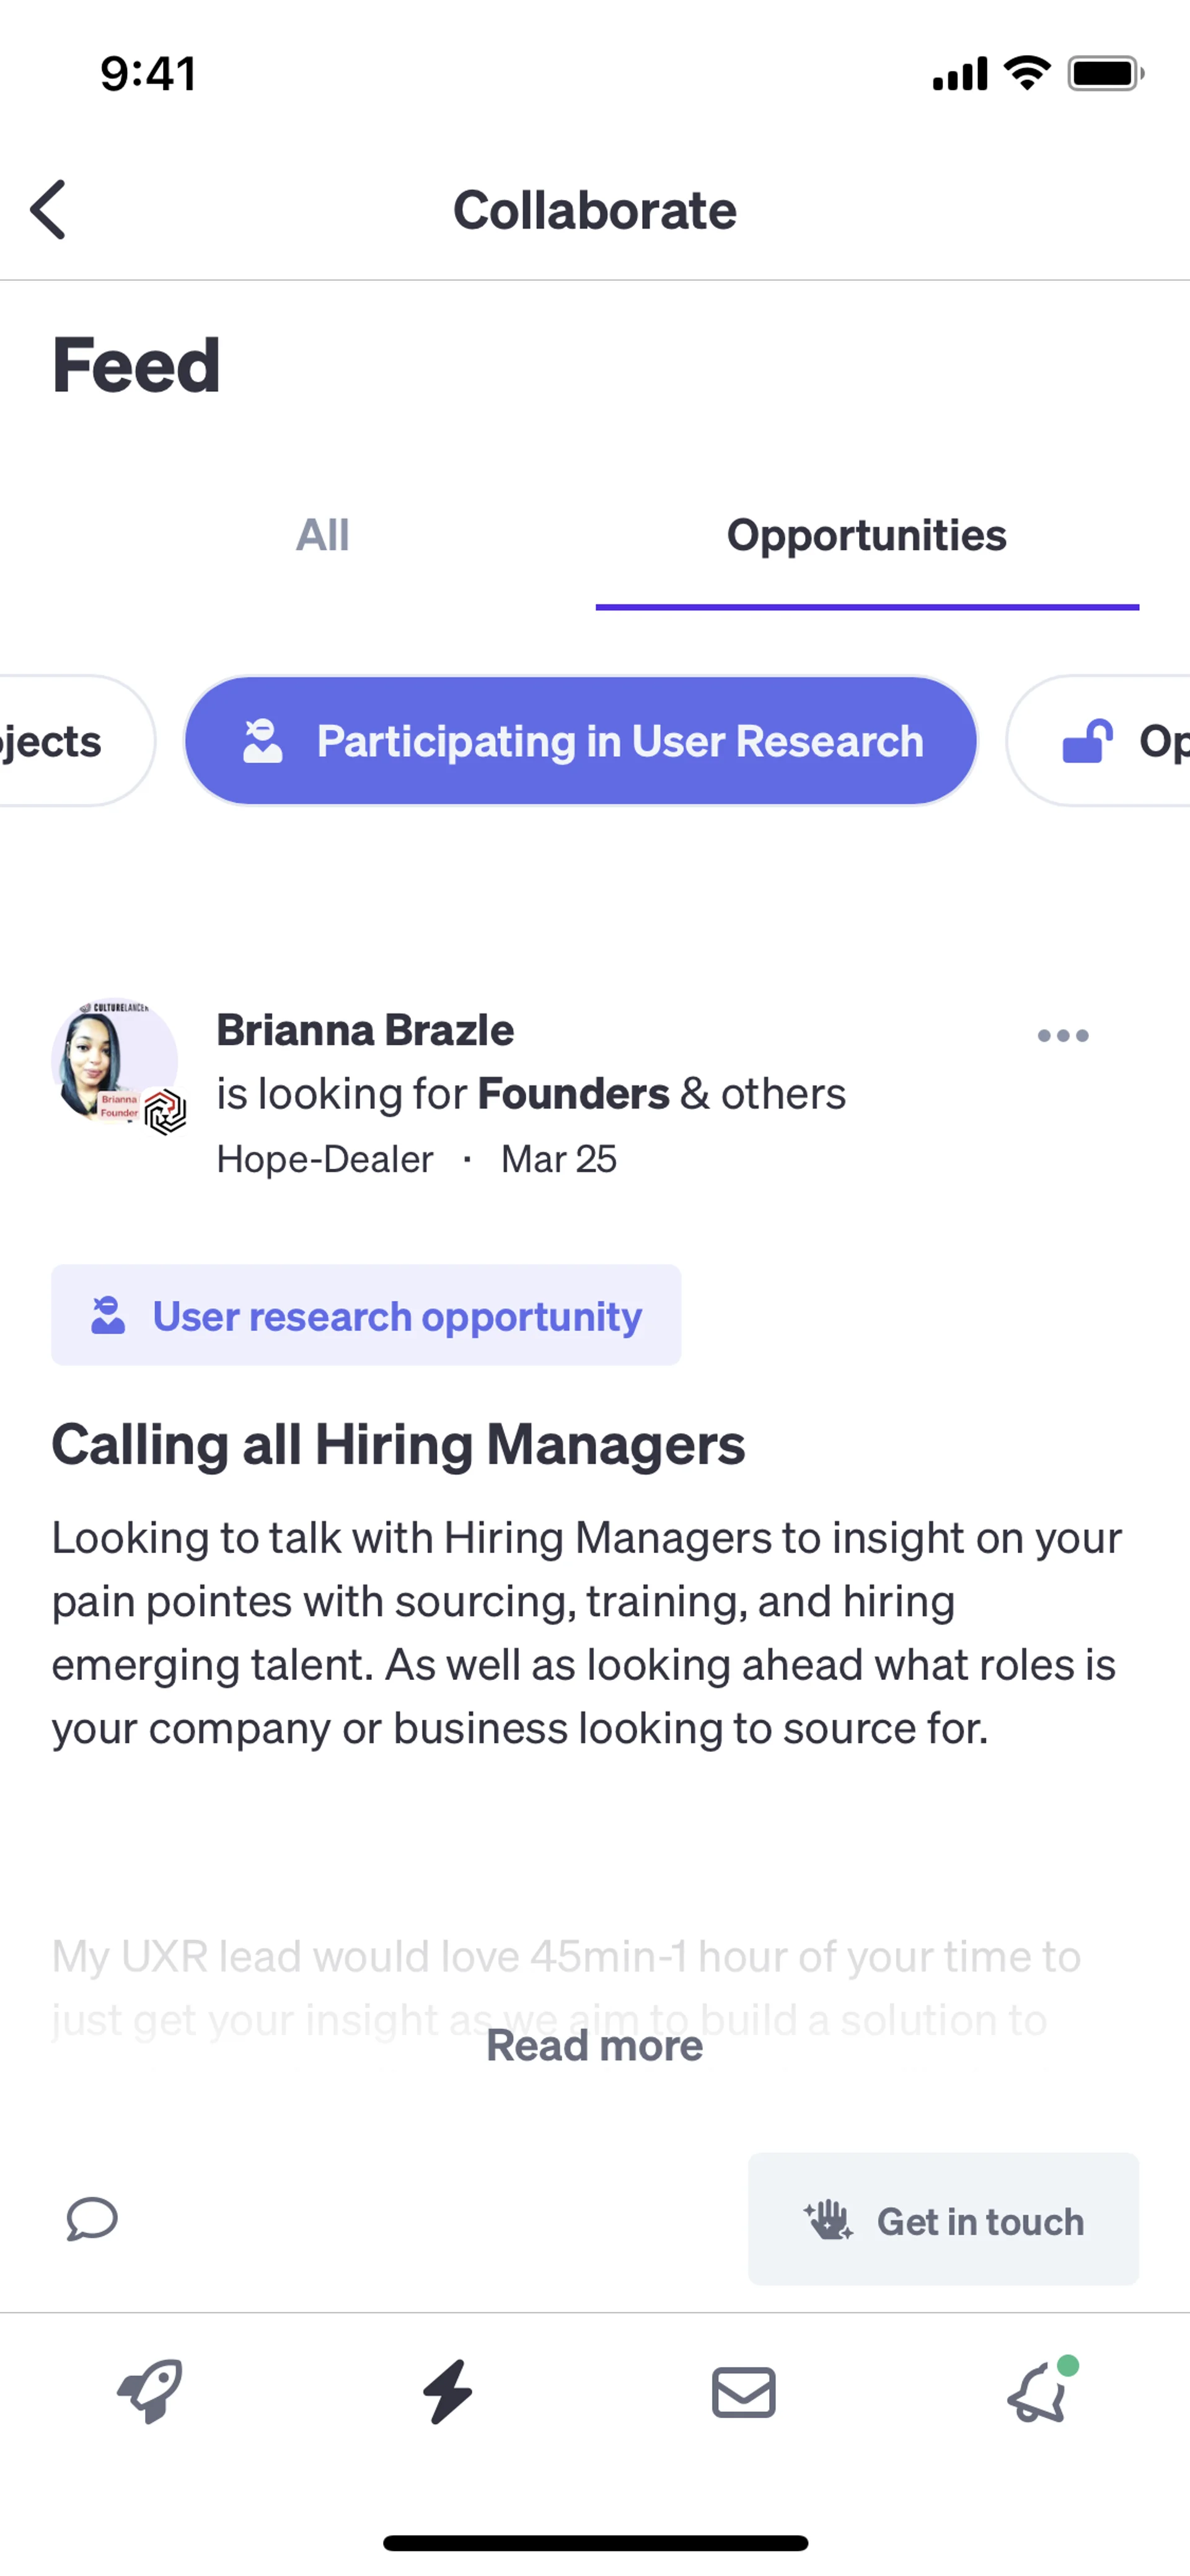This screenshot has height=2576, width=1190.
Task: Toggle the Participating in User Research filter
Action: click(x=580, y=741)
